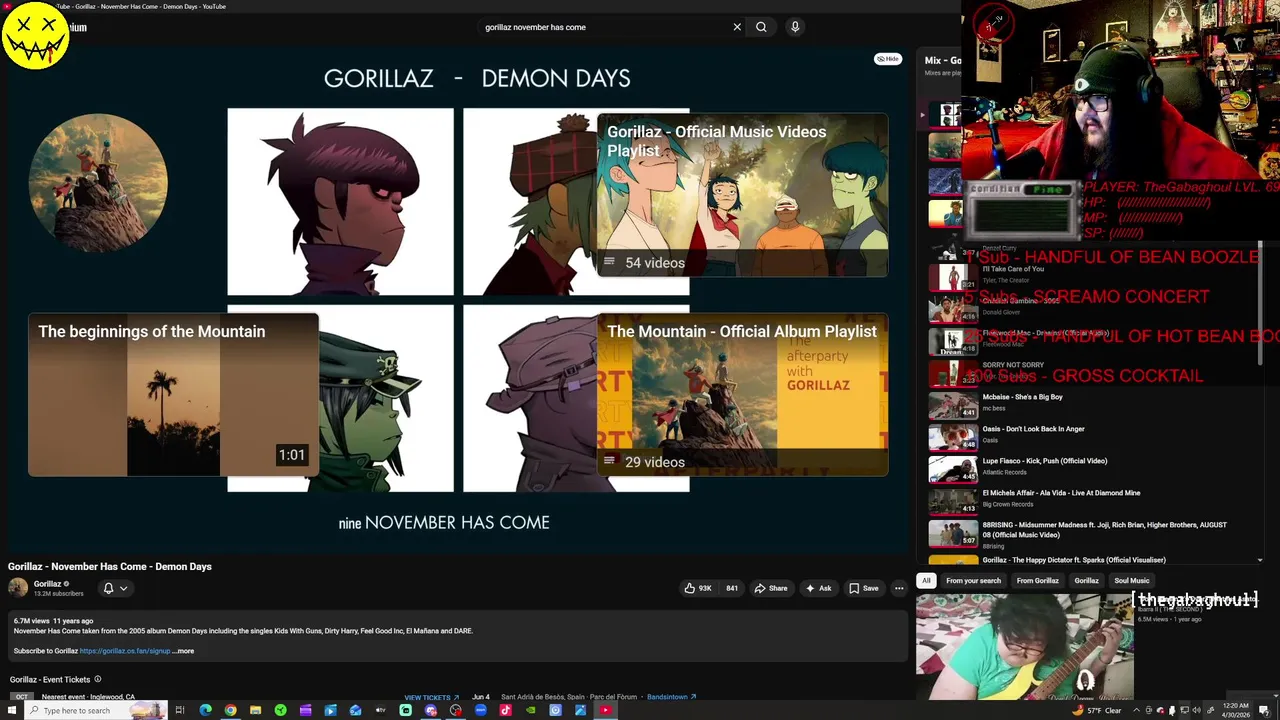
Task: Open the weather widget showing 57°F Clear
Action: click(x=1098, y=710)
